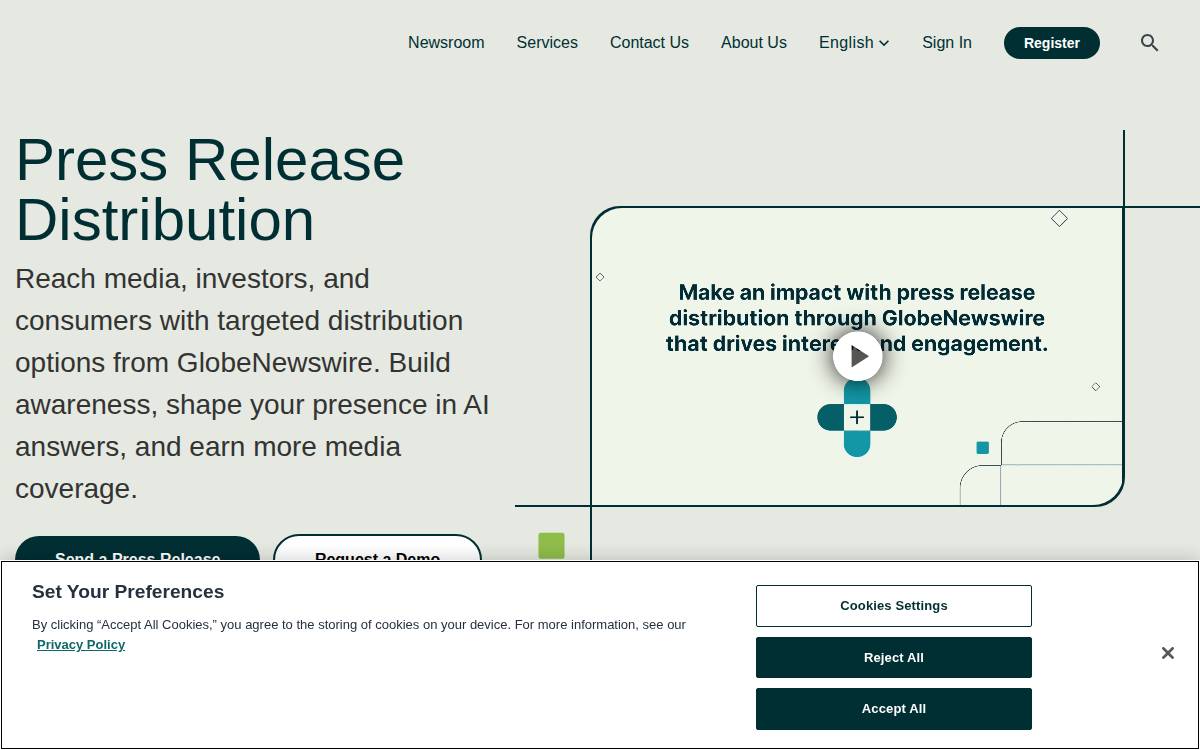The width and height of the screenshot is (1200, 750).
Task: Close the cookie preferences banner
Action: [1167, 653]
